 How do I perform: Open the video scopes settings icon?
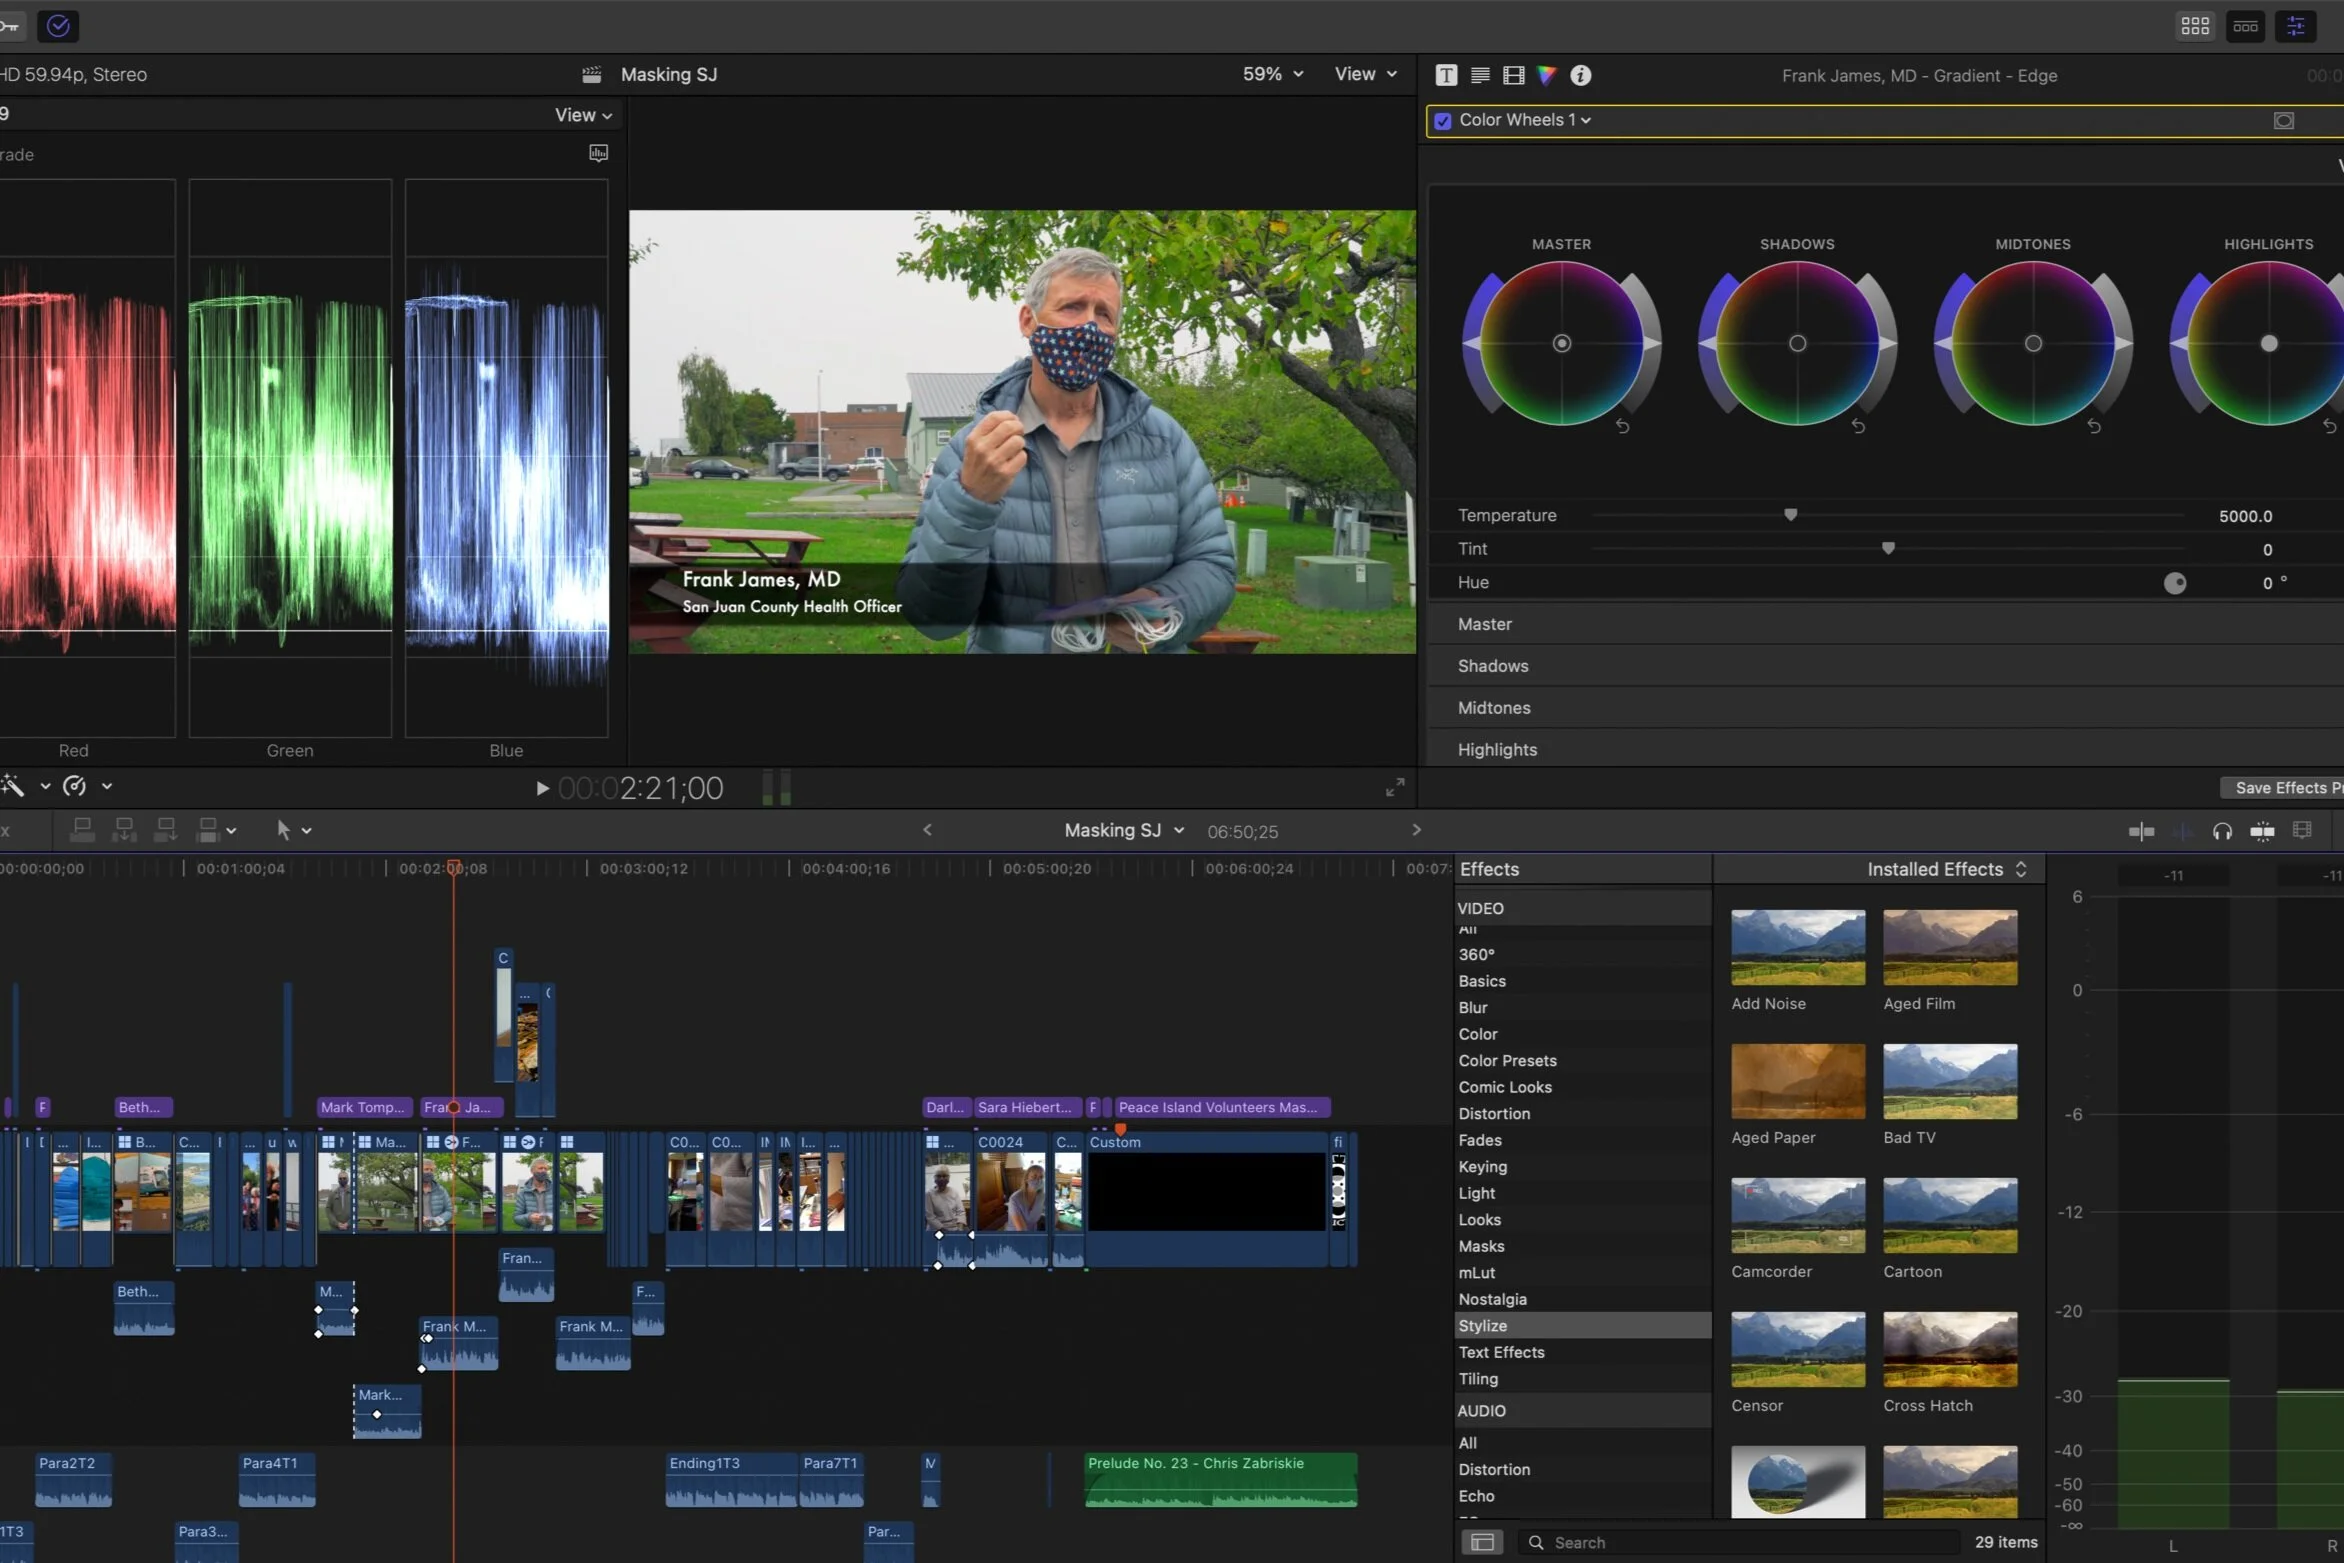coord(598,153)
